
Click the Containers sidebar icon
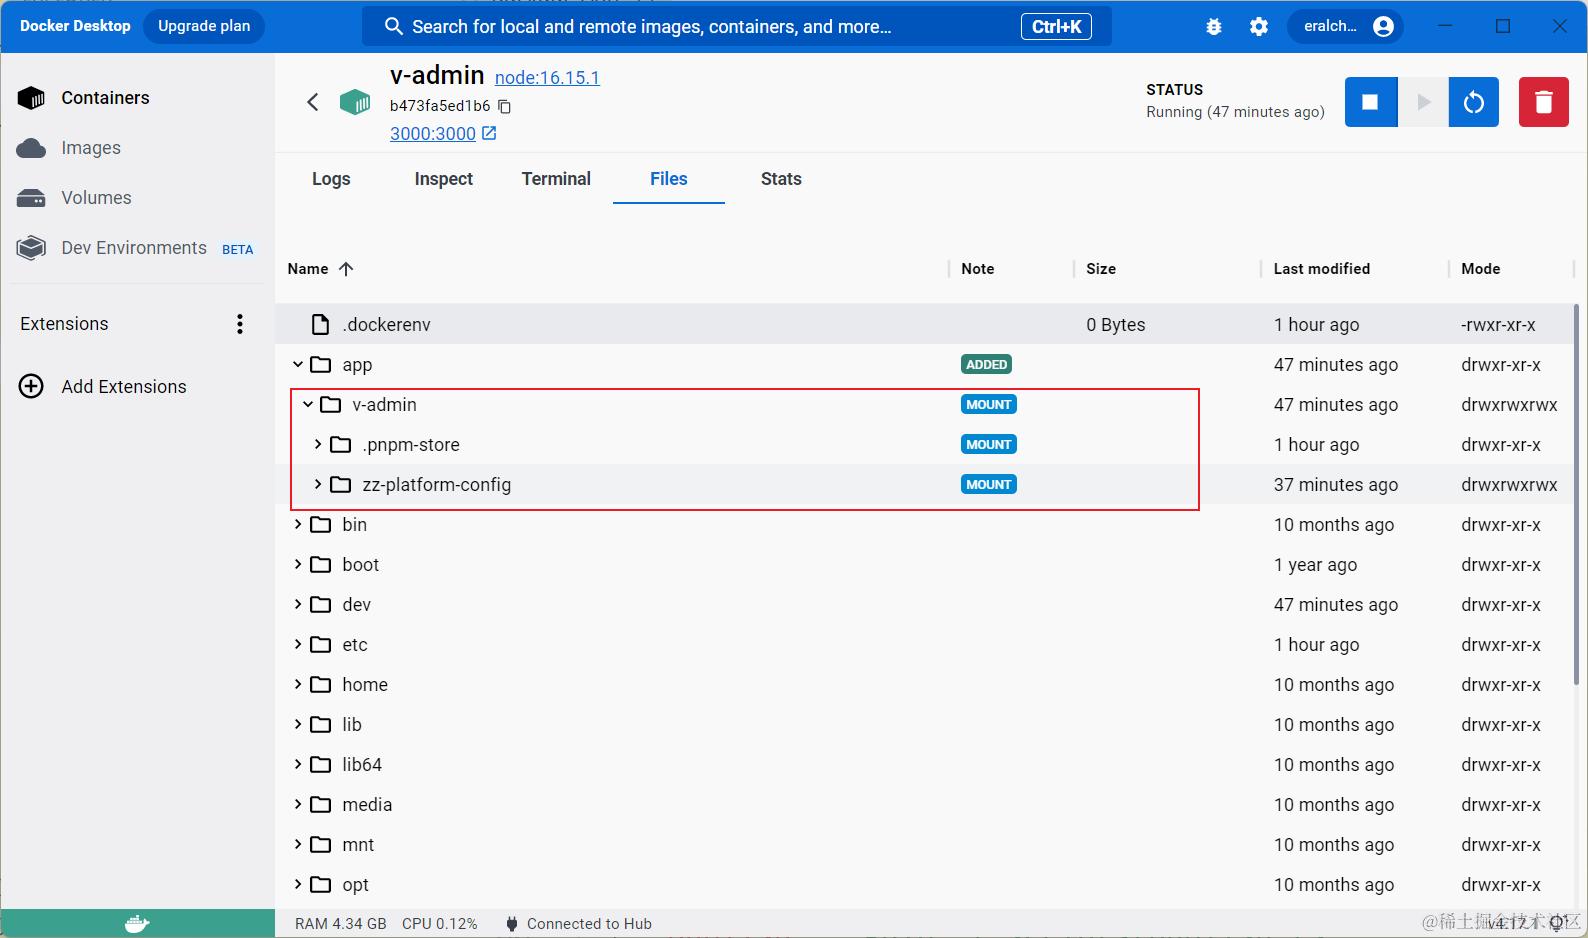(31, 98)
